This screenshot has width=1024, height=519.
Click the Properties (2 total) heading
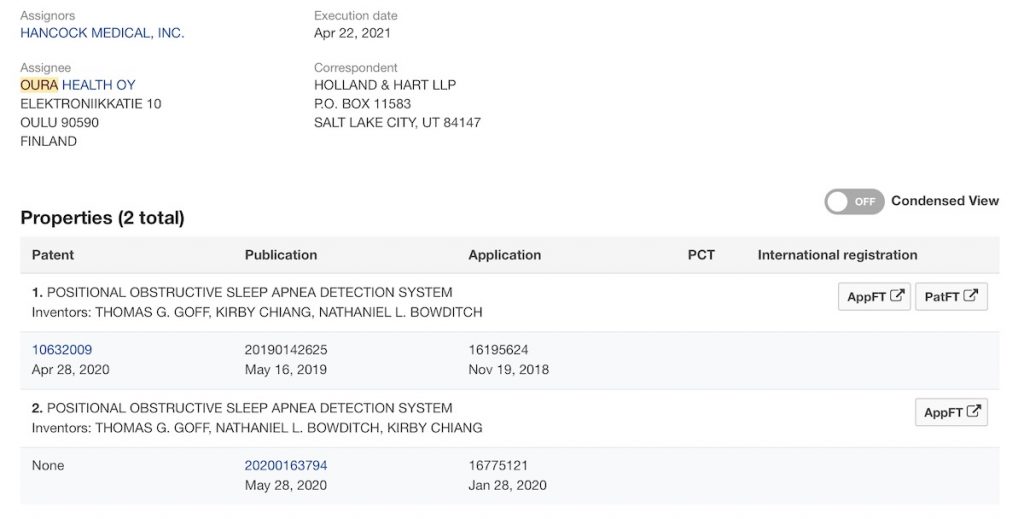coord(102,218)
